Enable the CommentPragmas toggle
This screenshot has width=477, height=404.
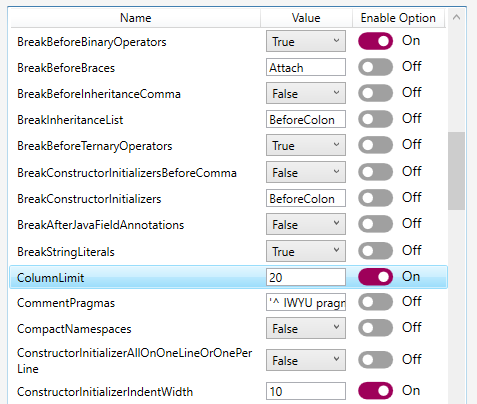coord(375,302)
